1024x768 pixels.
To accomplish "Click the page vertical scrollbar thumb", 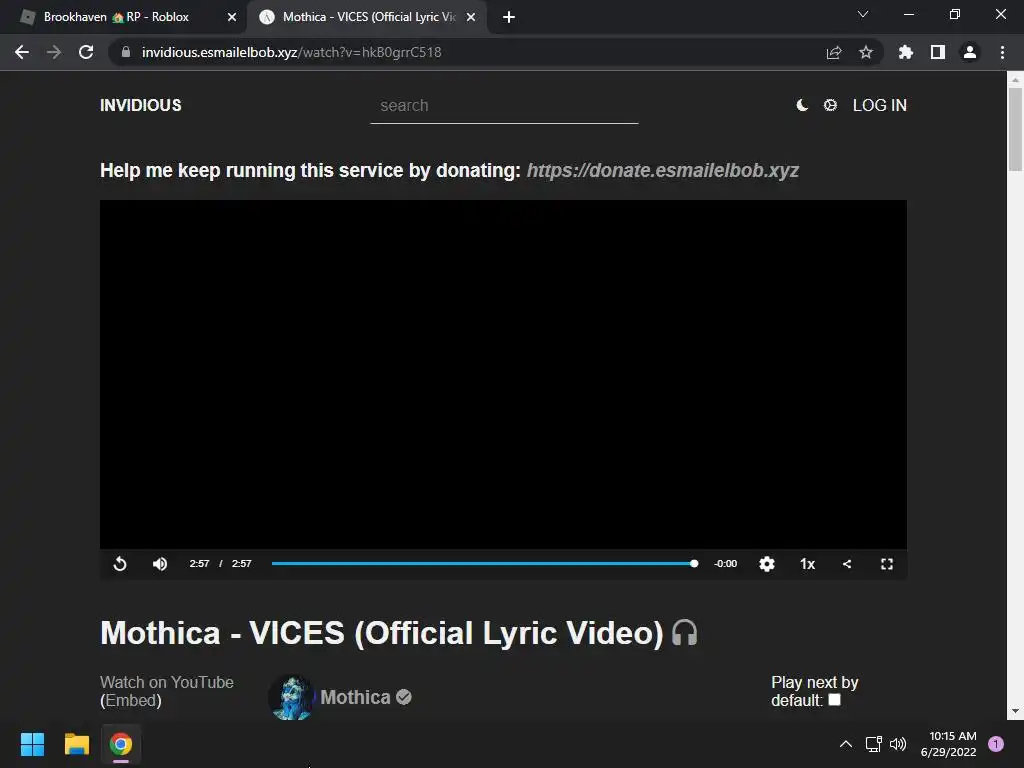I will 1015,129.
